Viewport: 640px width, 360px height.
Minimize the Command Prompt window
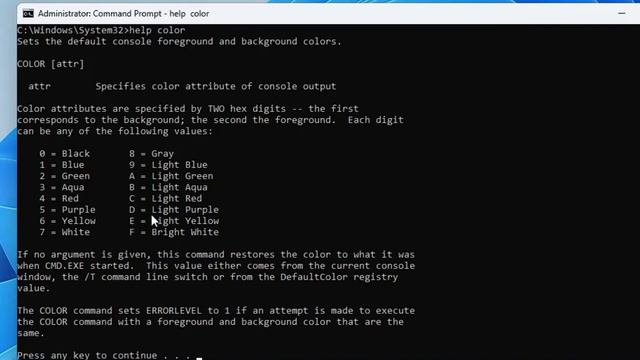621,13
